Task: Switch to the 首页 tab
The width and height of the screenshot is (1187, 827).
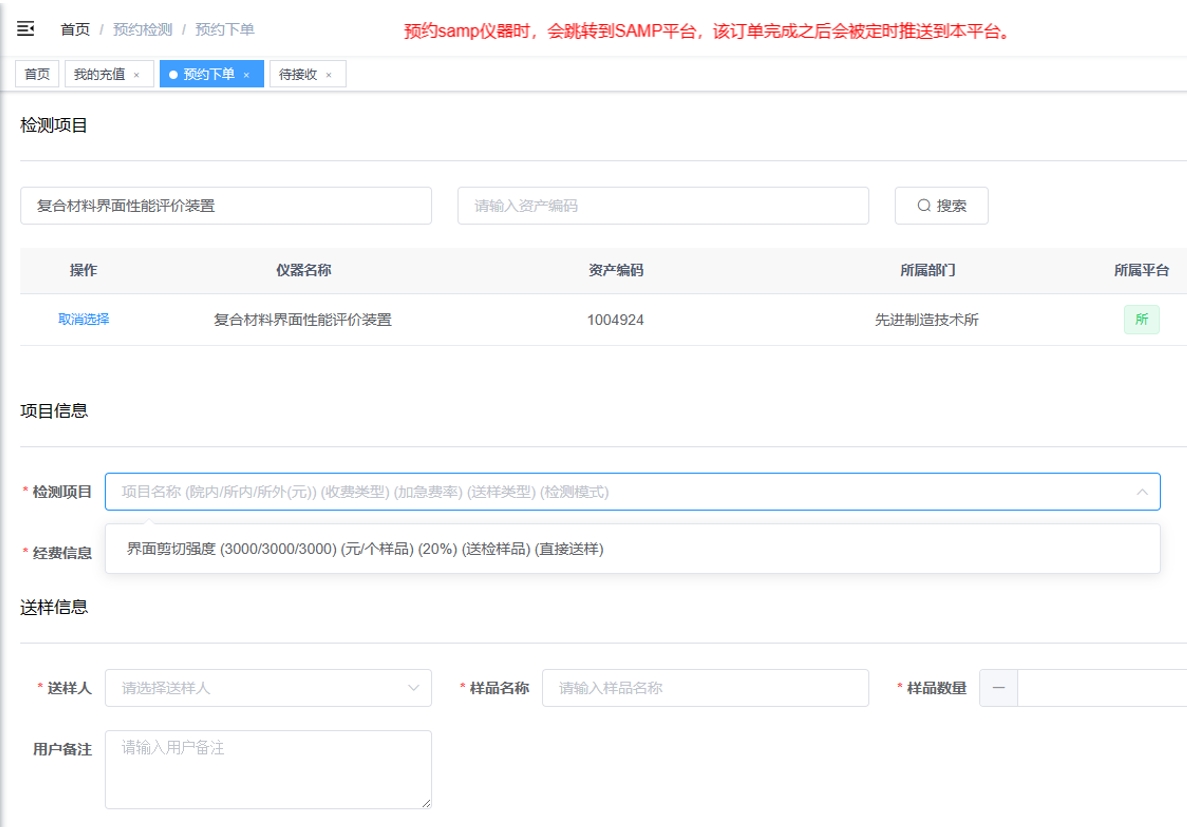Action: coord(37,74)
